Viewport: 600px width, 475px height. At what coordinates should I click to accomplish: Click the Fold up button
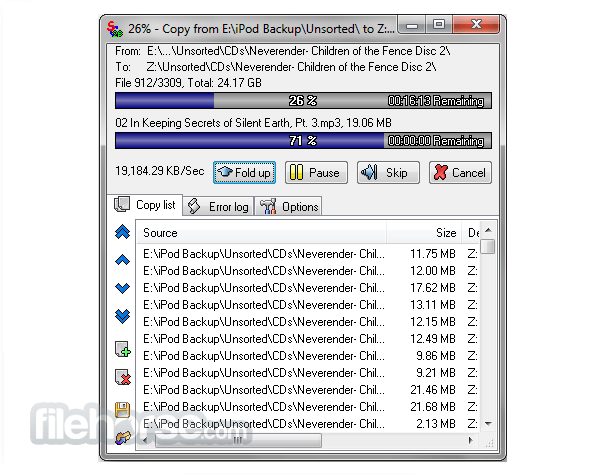(245, 173)
